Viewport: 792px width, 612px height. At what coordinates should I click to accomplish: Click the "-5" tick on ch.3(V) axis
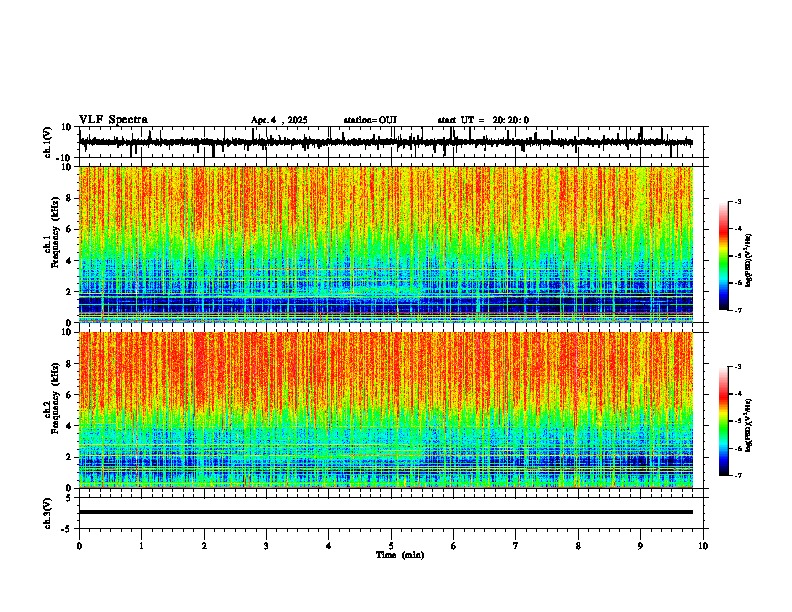click(68, 529)
